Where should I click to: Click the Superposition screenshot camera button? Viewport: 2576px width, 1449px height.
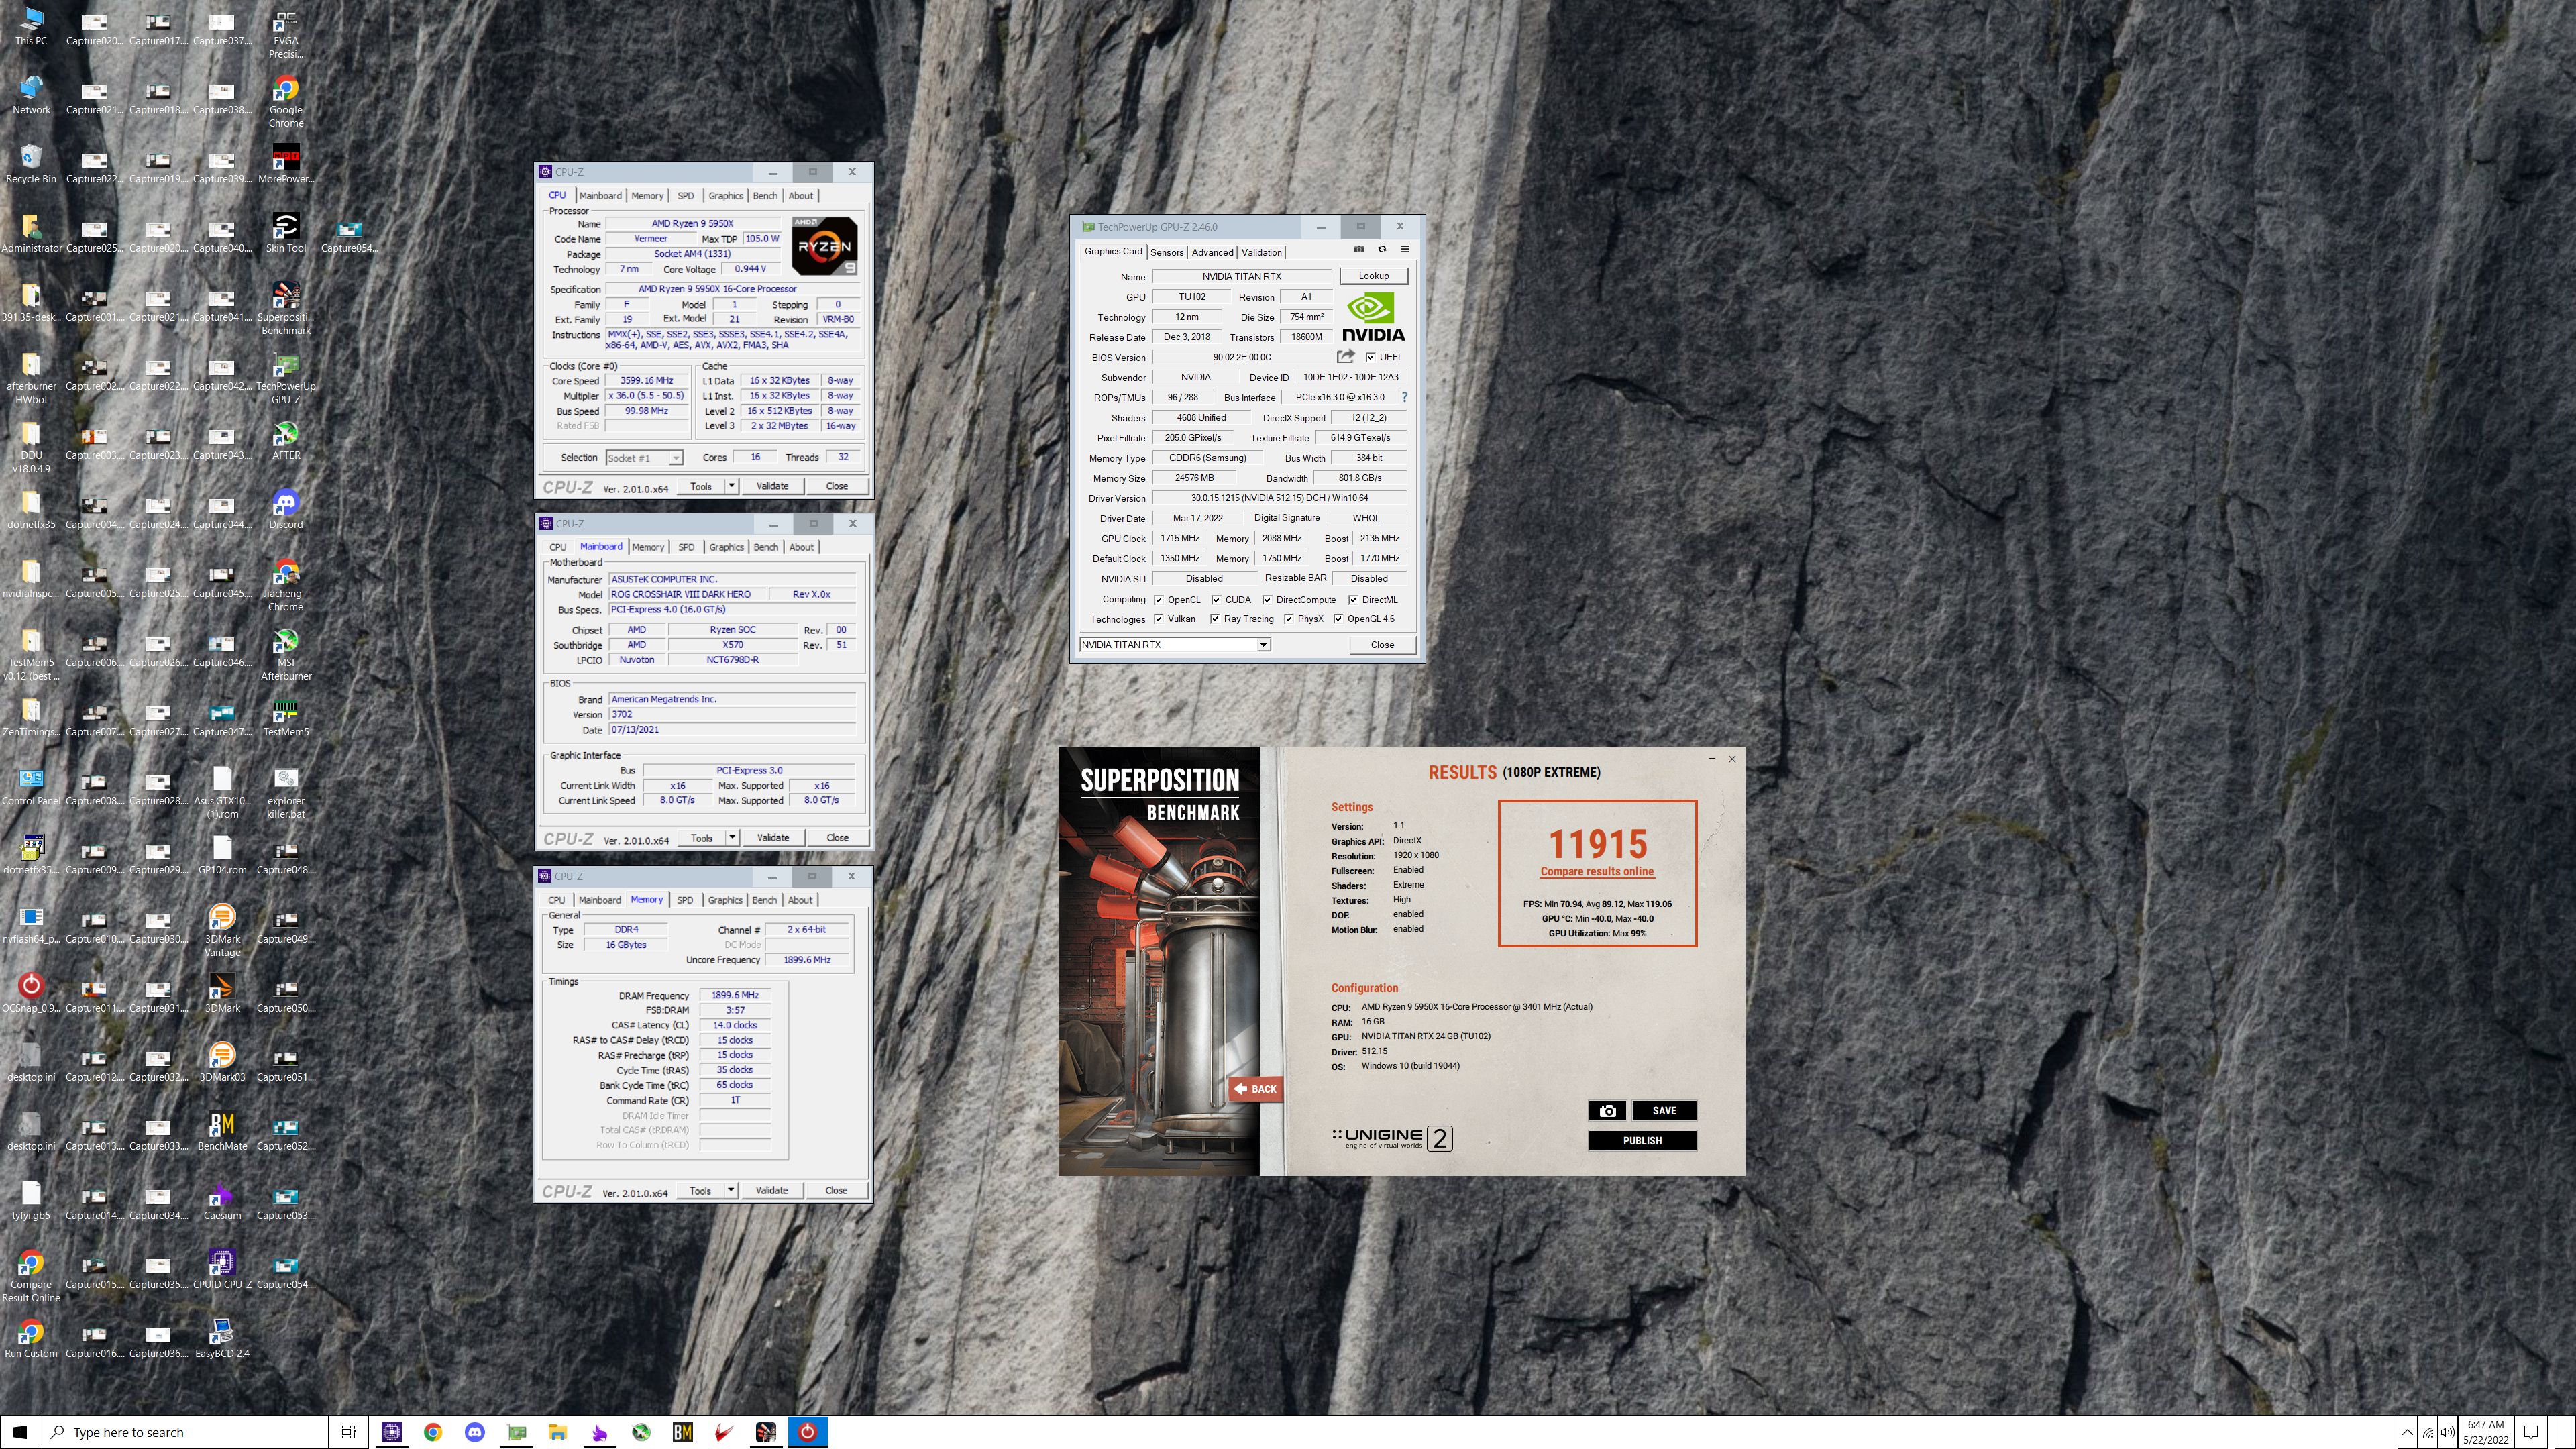pos(1607,1110)
